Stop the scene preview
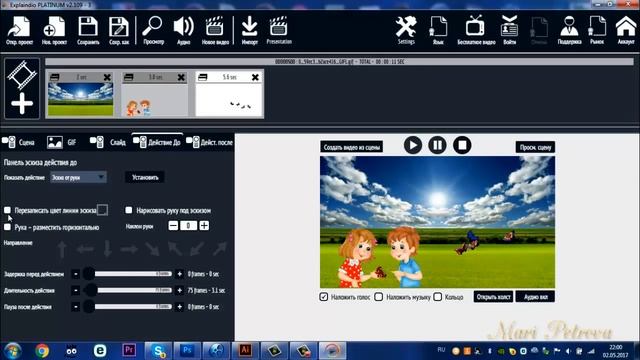This screenshot has width=640, height=360. pos(462,145)
